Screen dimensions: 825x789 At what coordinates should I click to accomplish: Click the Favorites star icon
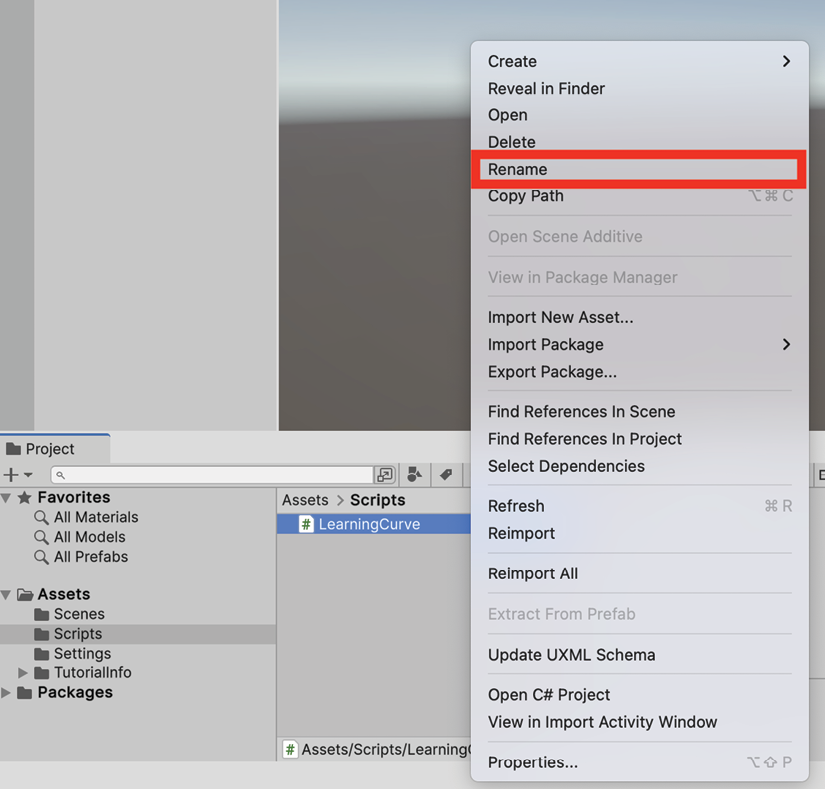coord(24,497)
